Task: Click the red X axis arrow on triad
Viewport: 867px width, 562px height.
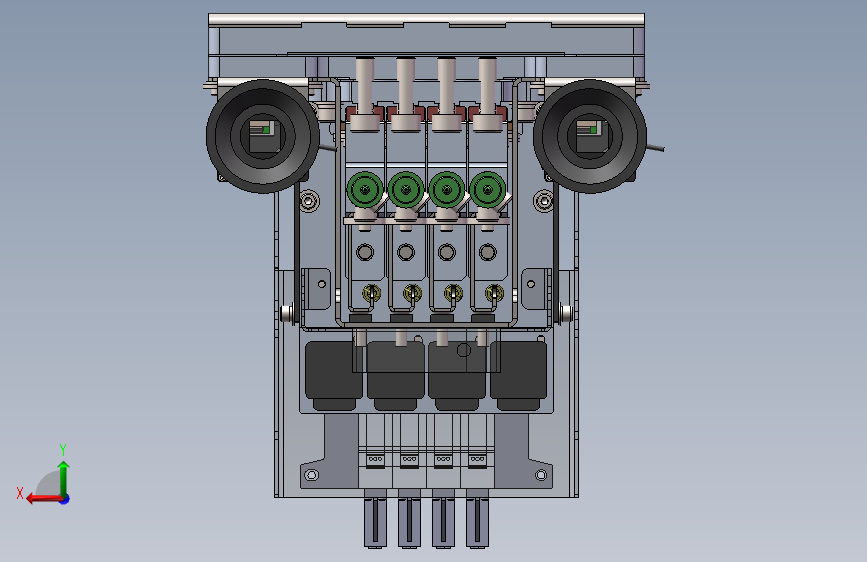Action: (43, 499)
